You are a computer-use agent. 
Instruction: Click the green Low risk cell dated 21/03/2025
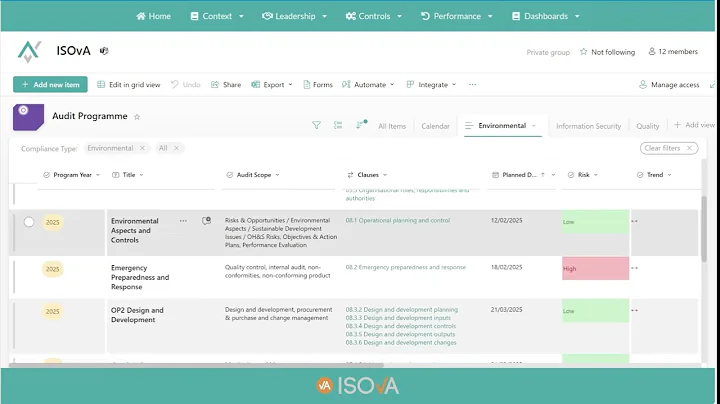click(596, 311)
